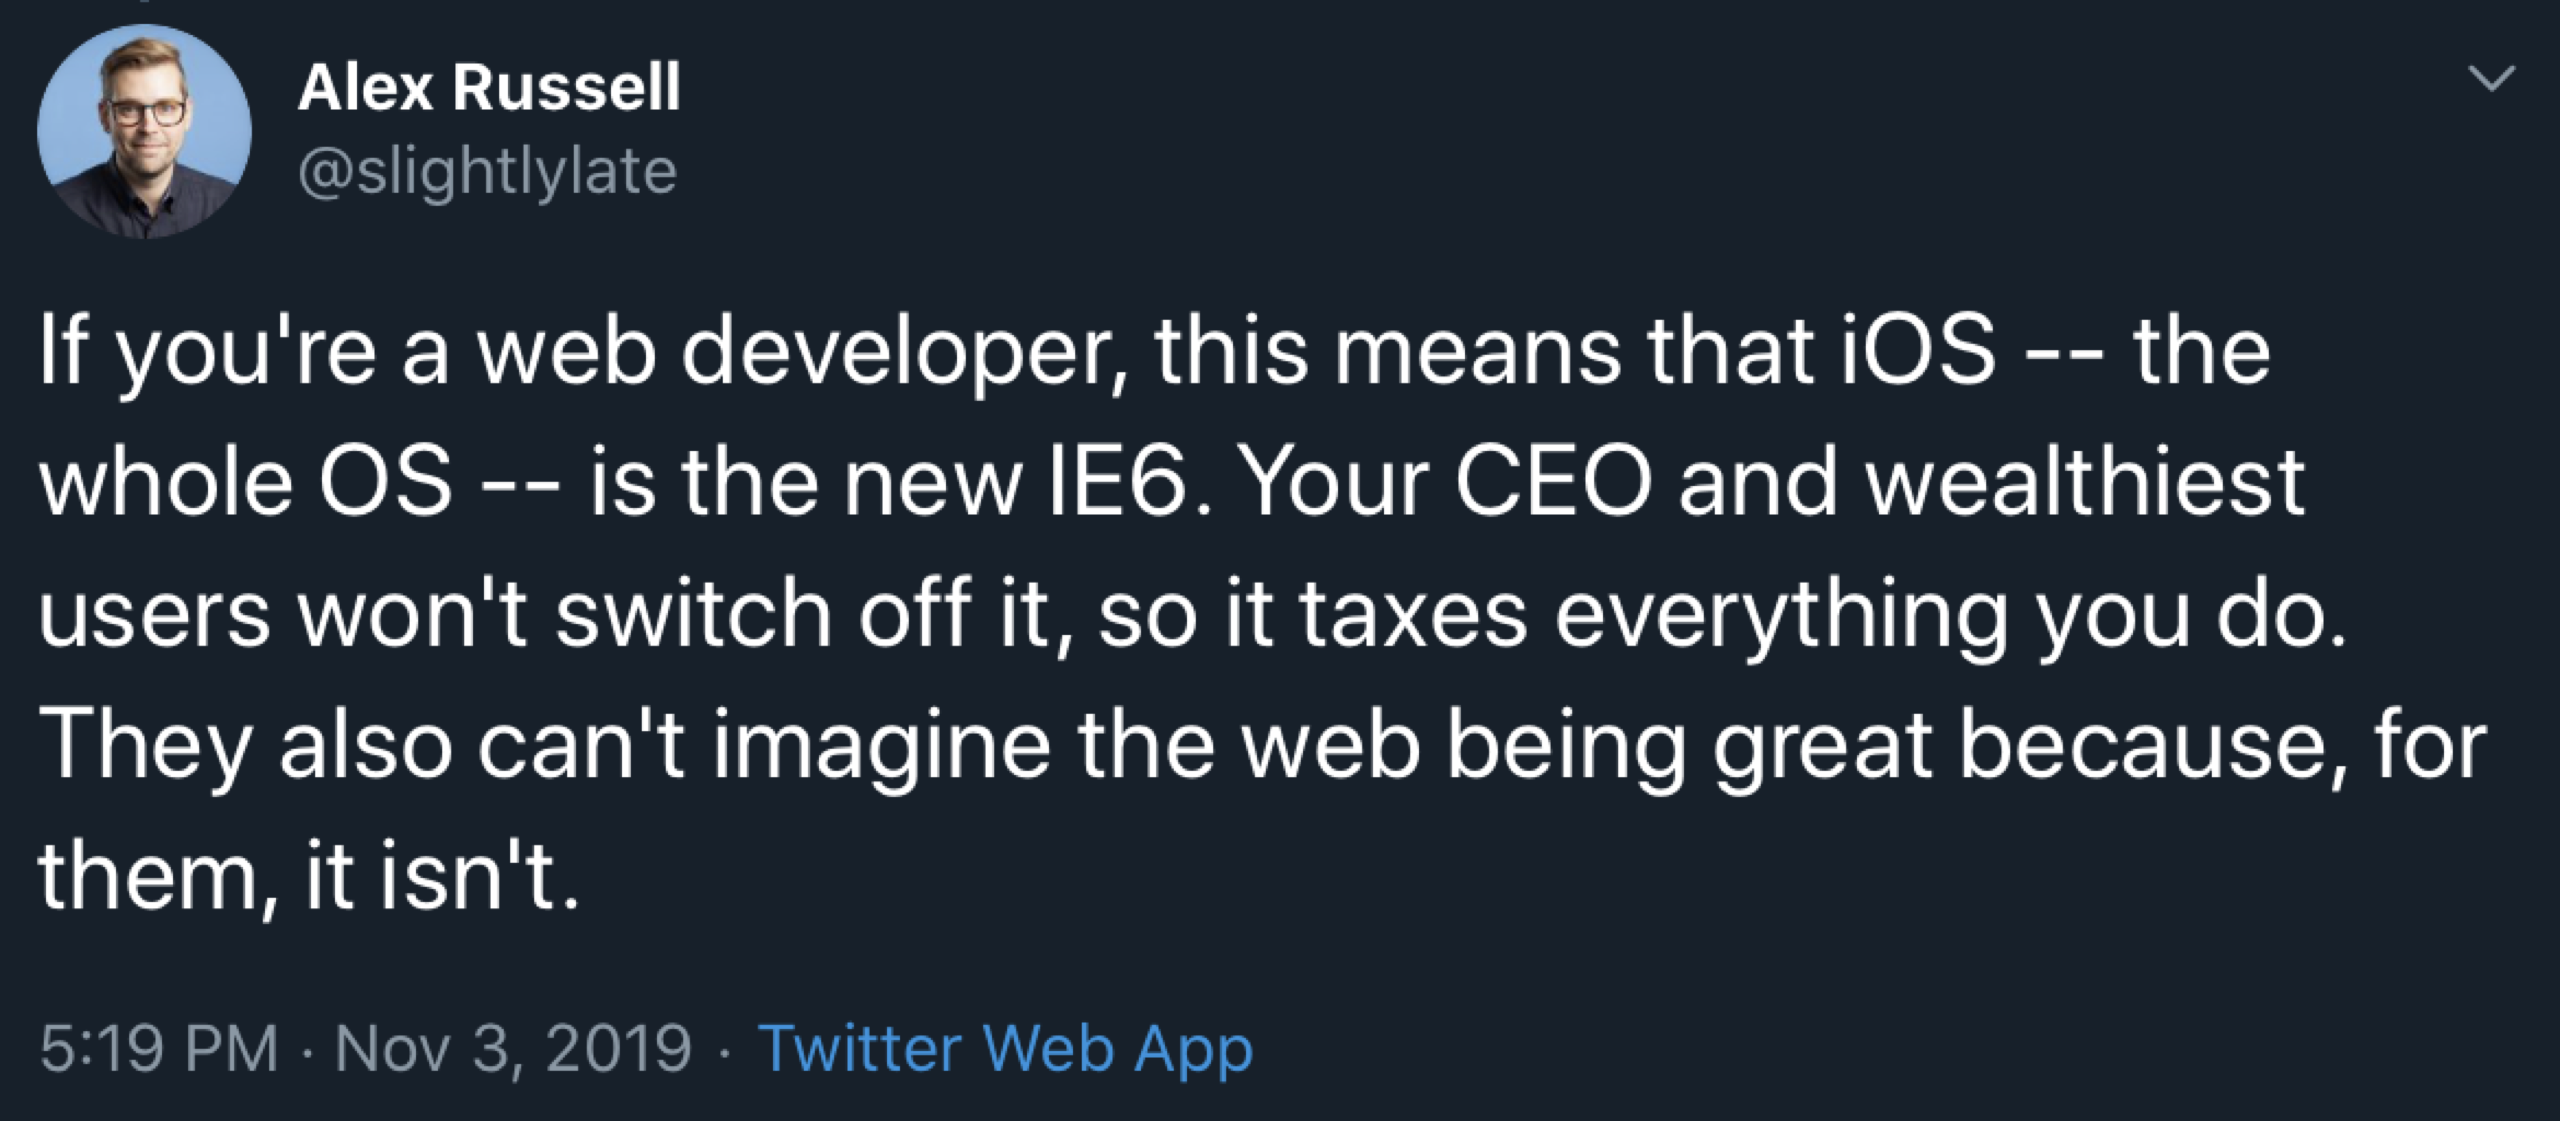Click the 5:19 PM timestamp

158,1048
